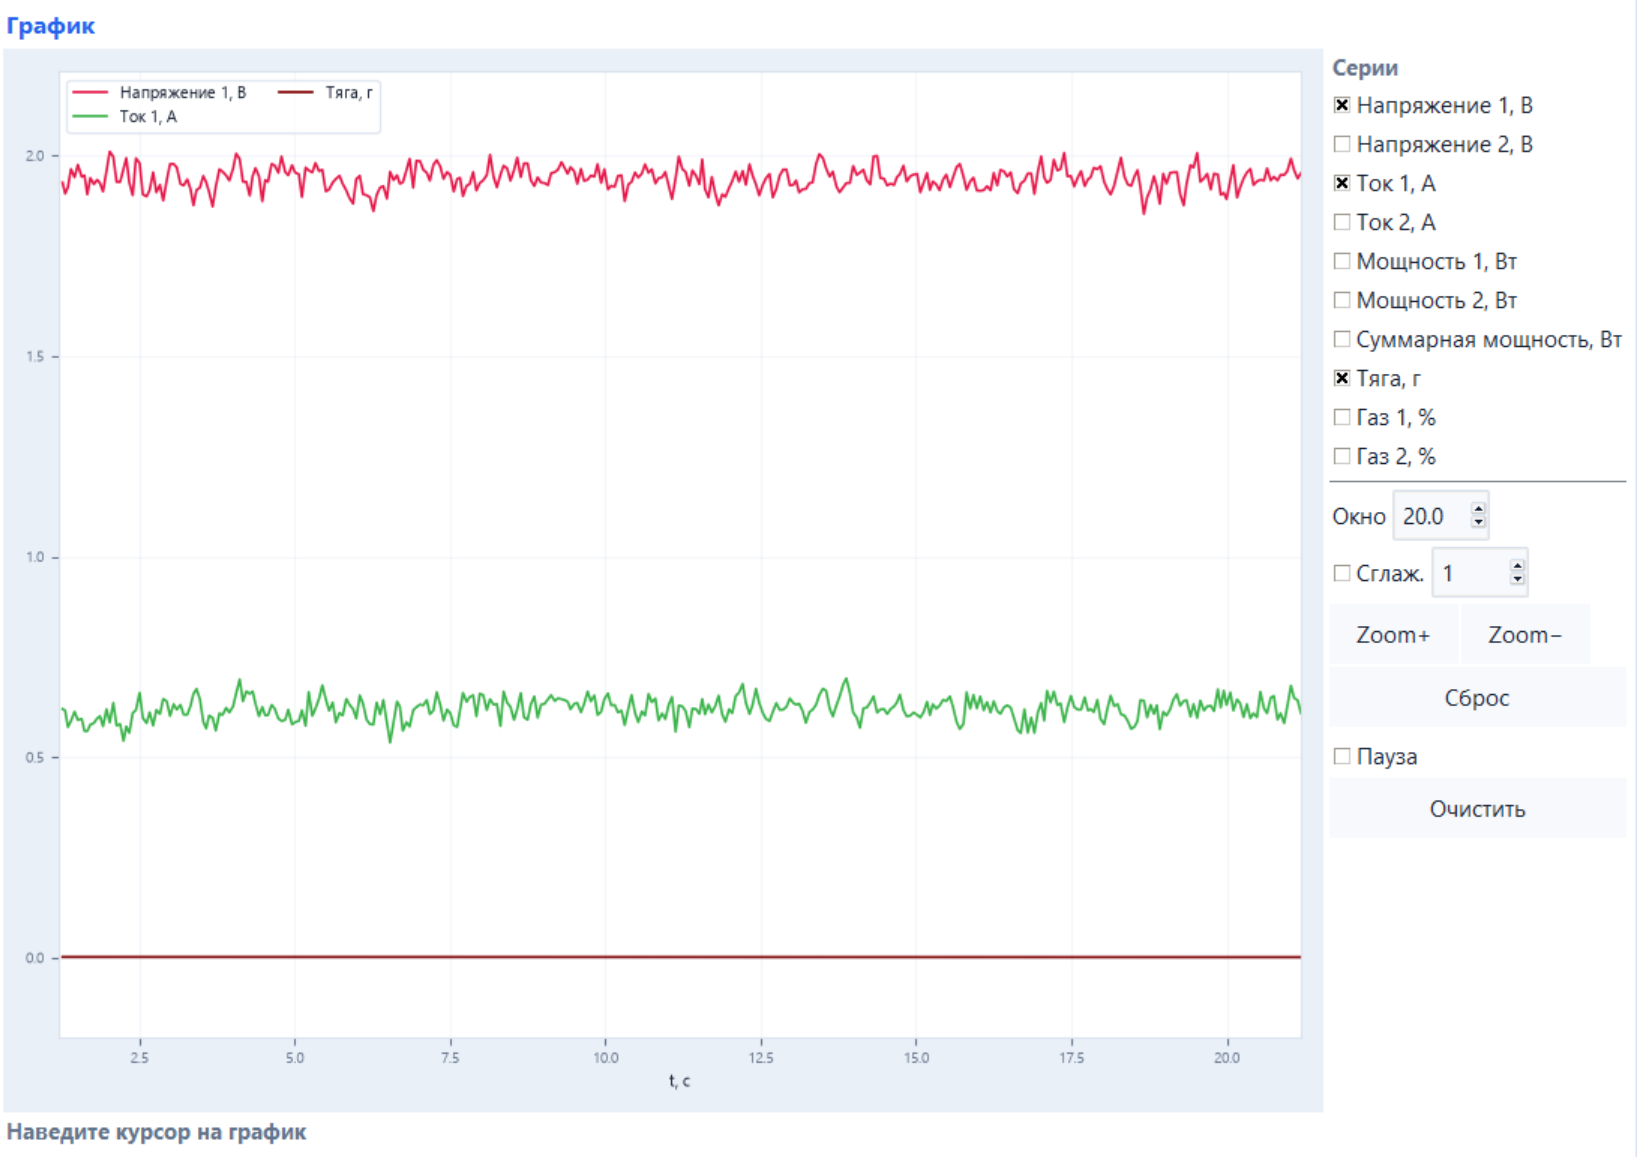Click the Сброс reset button
This screenshot has width=1637, height=1157.
coord(1477,697)
